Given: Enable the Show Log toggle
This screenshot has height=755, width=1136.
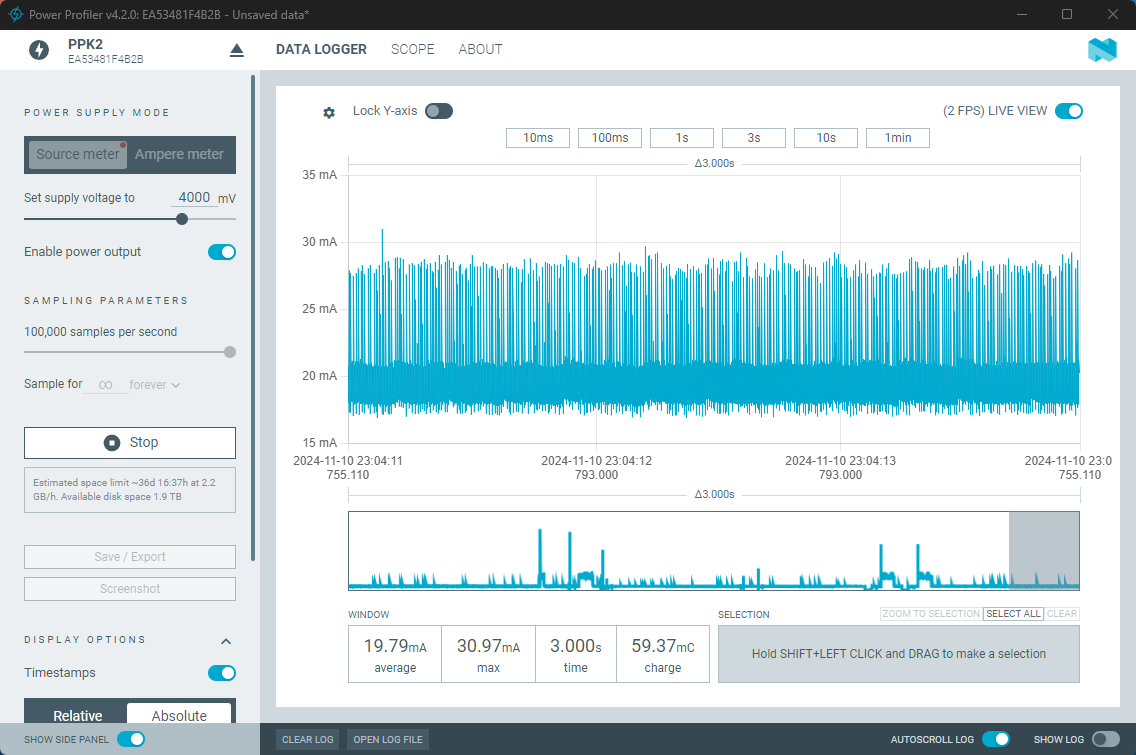Looking at the screenshot, I should pyautogui.click(x=1105, y=739).
